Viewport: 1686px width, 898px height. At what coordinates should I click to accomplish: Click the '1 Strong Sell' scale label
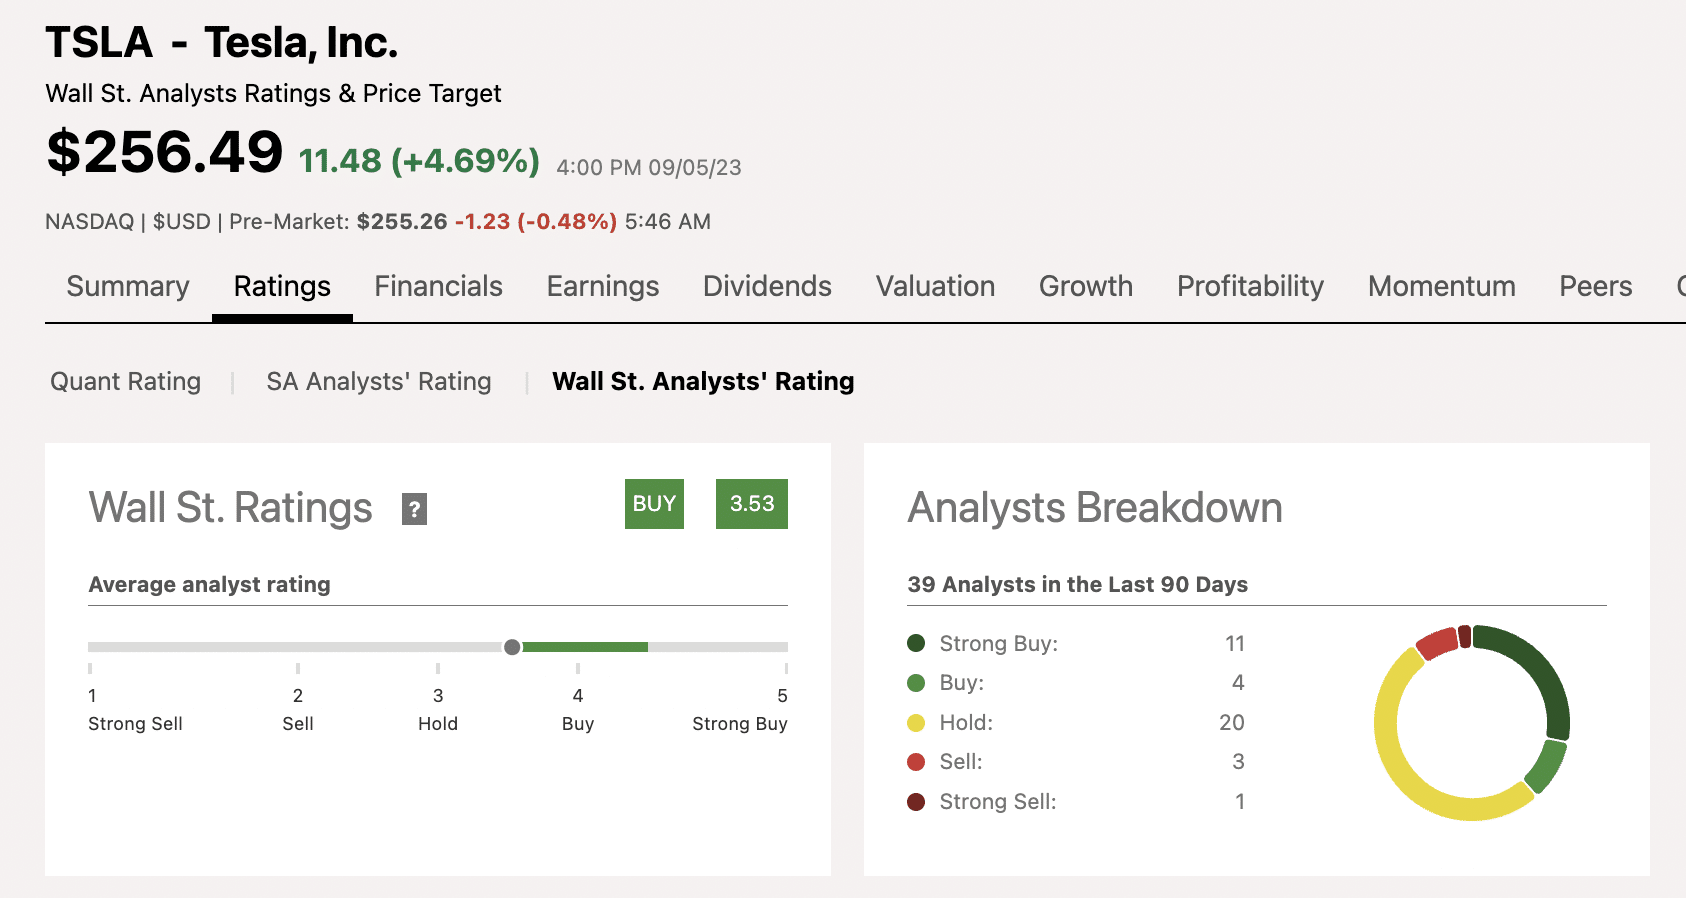135,710
